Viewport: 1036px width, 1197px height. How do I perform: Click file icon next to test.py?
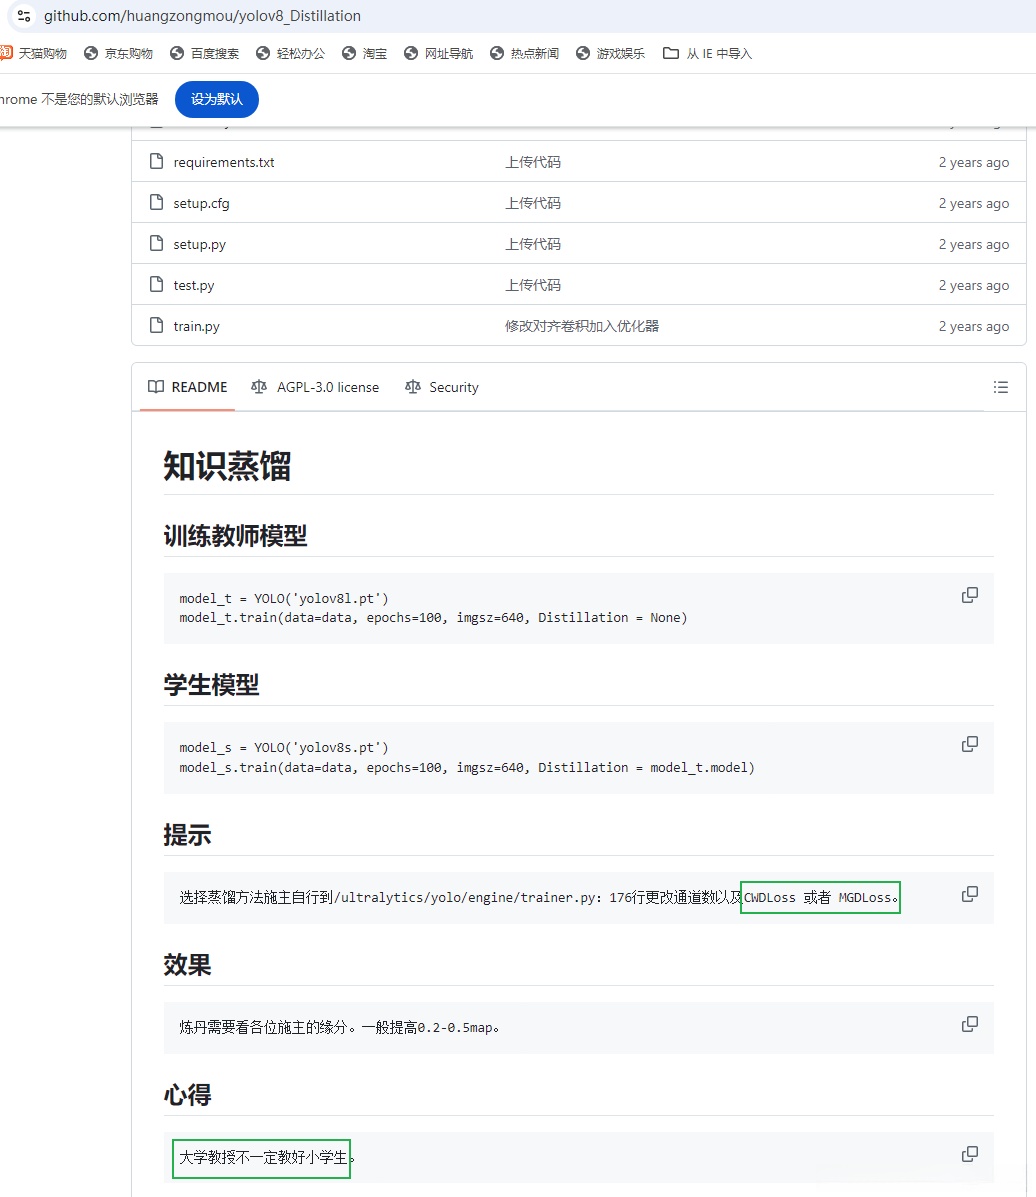point(157,284)
